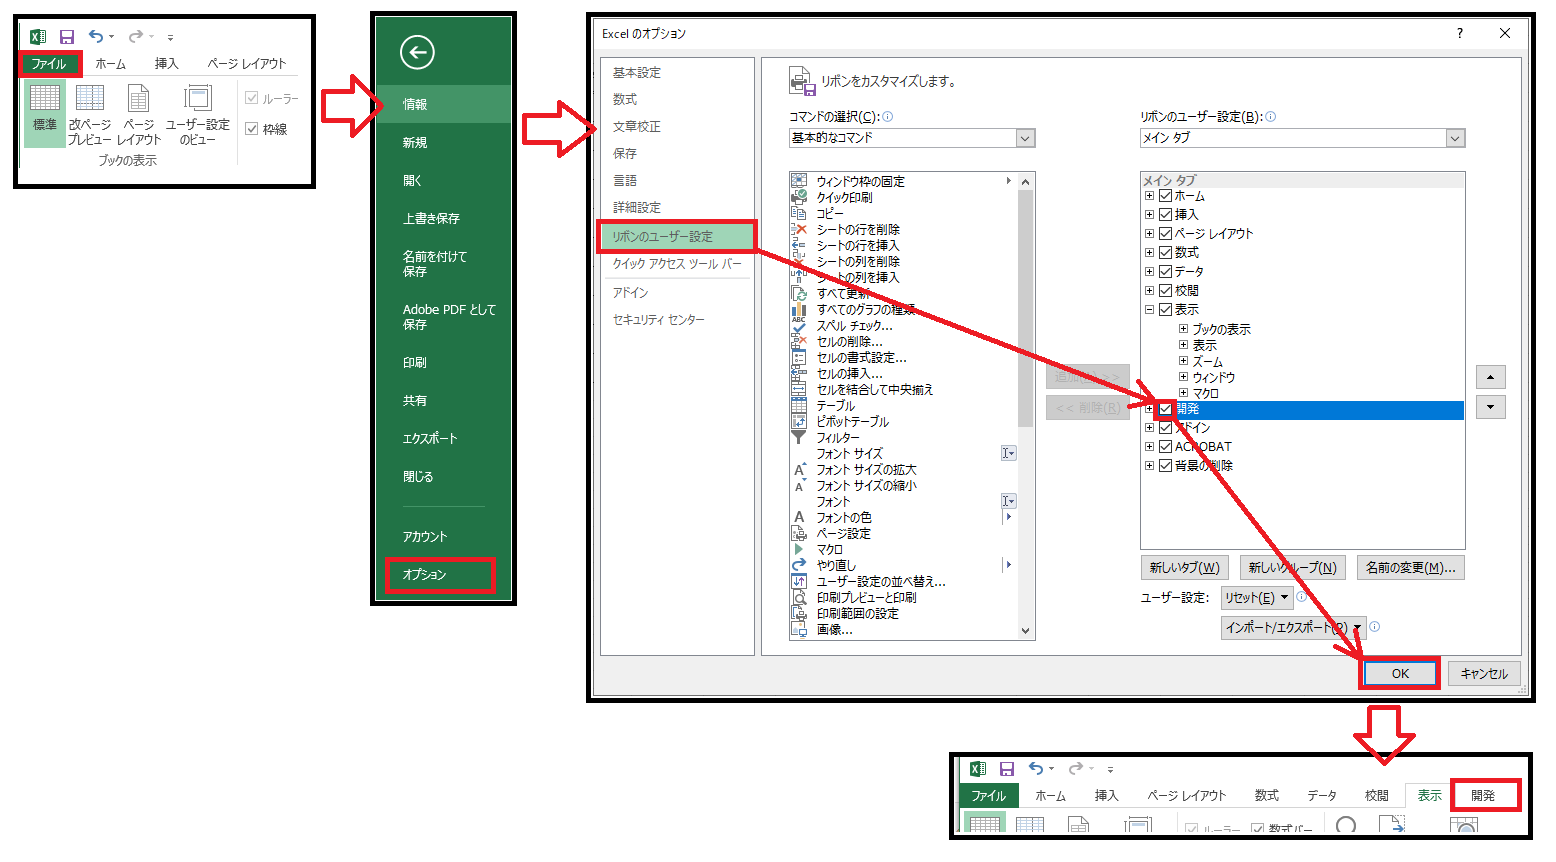1556x862 pixels.
Task: Collapse the 表示 tree node
Action: point(1150,310)
